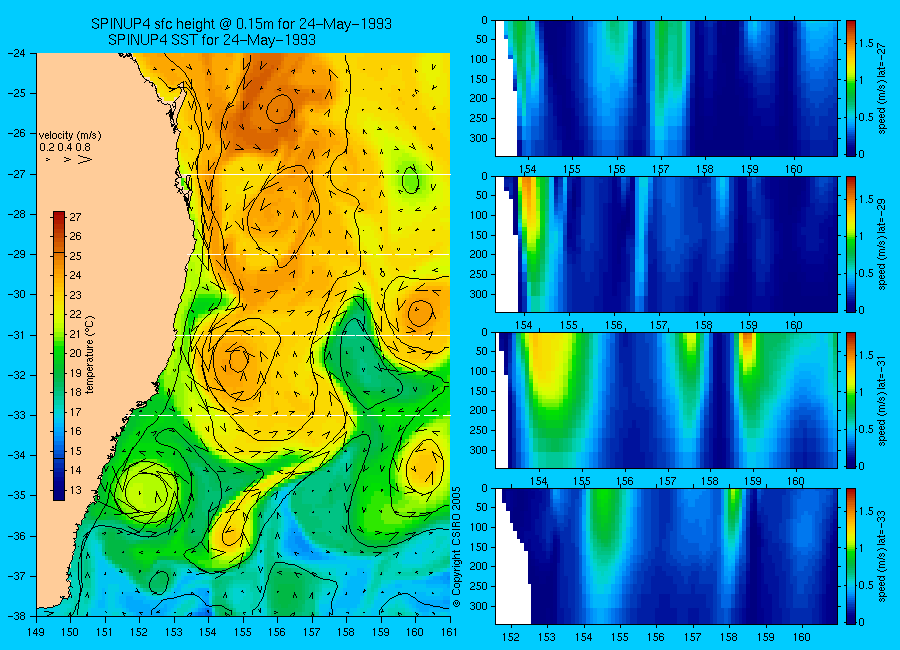
Task: Click the '© Copyright CSIRO 2005' text
Action: [x=456, y=547]
